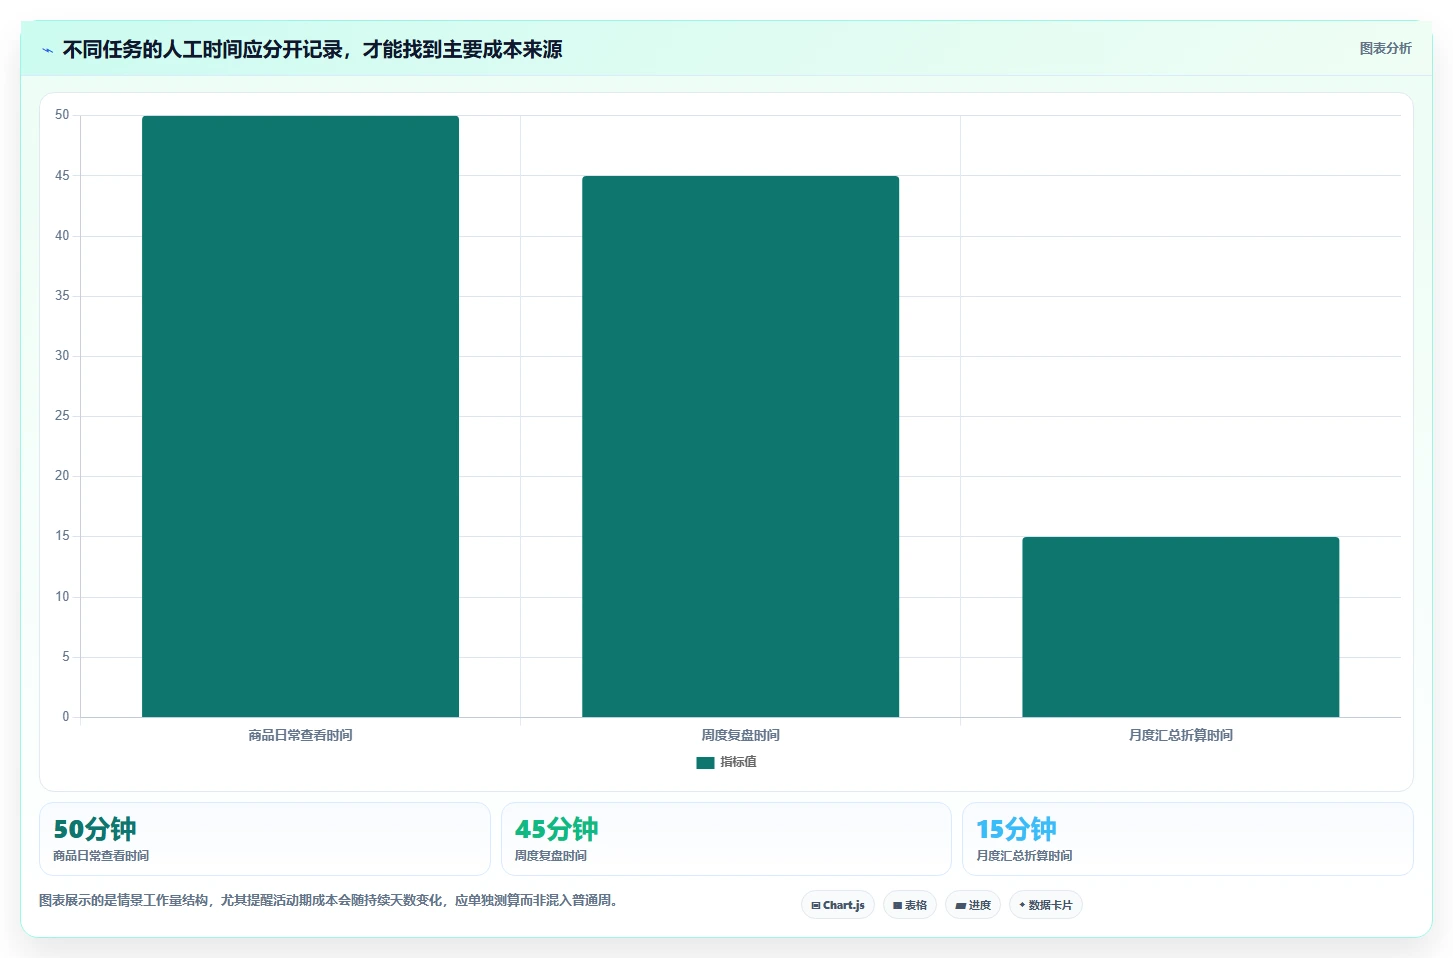Screen dimensions: 1453x958
Task: Open the 45分钟 data card
Action: pos(726,839)
